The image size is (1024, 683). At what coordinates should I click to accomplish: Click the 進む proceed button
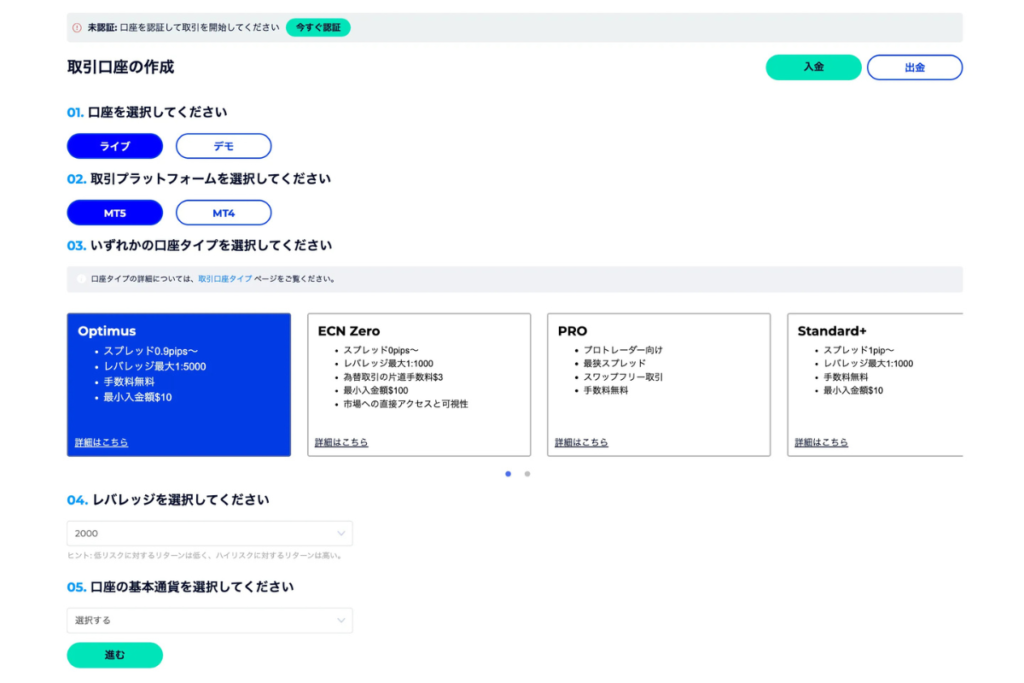click(x=114, y=655)
